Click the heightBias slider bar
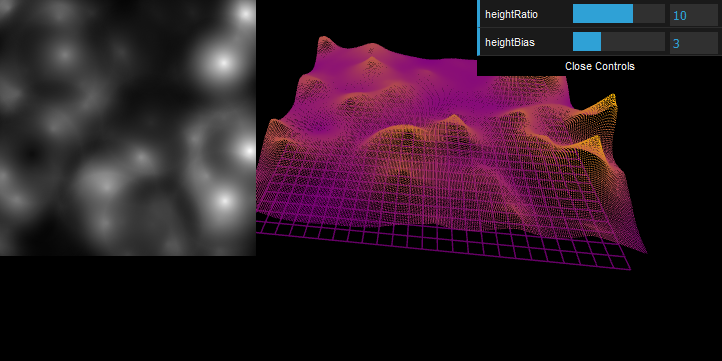The width and height of the screenshot is (722, 361). point(618,41)
